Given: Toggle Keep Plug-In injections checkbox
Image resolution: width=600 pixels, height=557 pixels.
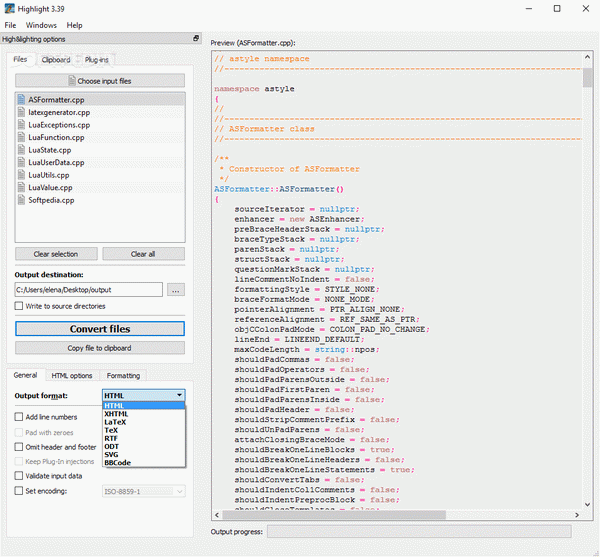Looking at the screenshot, I should click(19, 462).
